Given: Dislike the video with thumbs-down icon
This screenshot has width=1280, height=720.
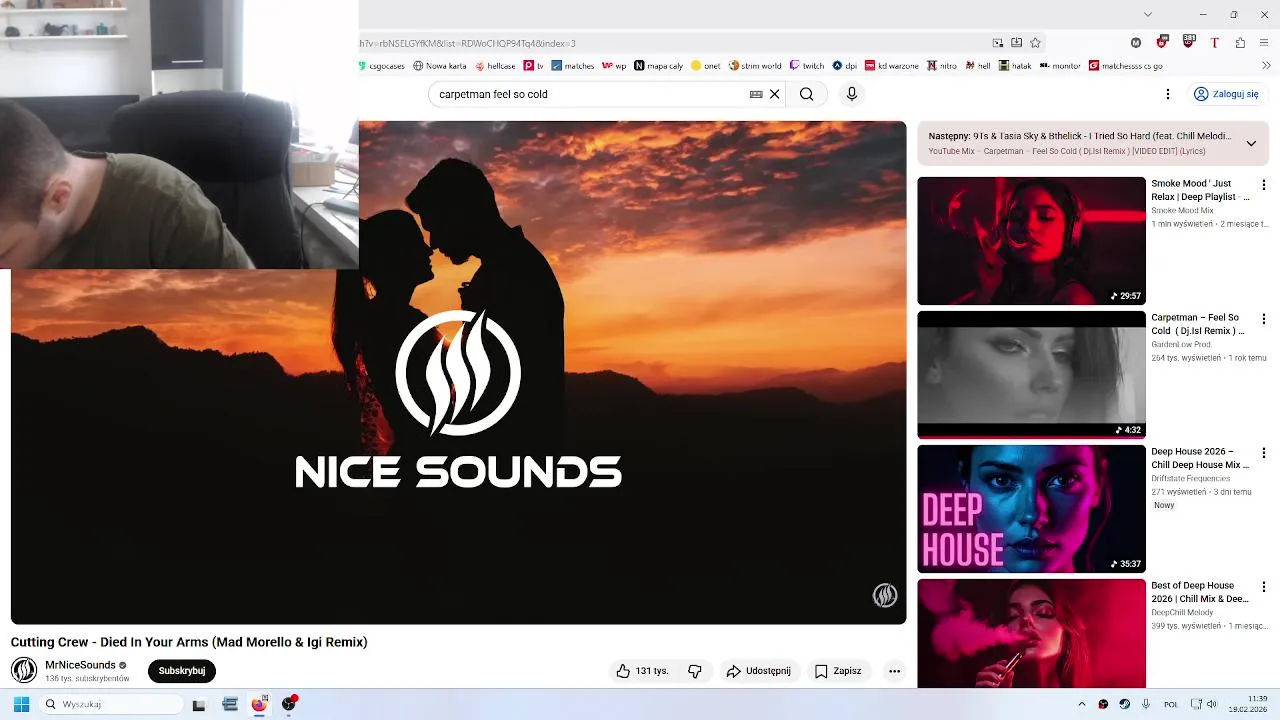Looking at the screenshot, I should (695, 671).
